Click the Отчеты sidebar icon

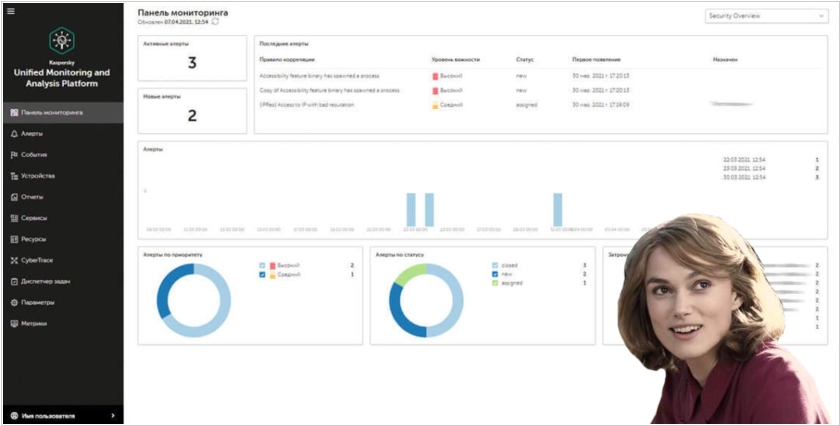coord(13,197)
